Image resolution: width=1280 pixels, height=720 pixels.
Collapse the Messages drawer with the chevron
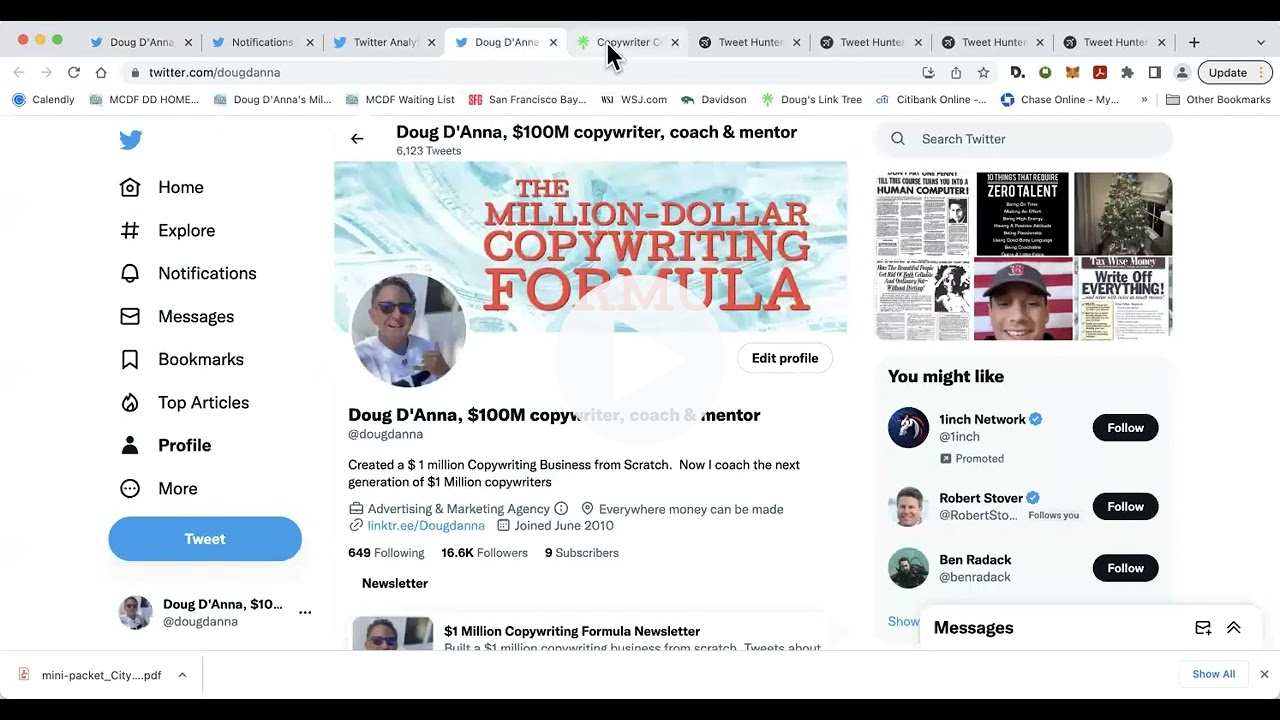tap(1233, 627)
